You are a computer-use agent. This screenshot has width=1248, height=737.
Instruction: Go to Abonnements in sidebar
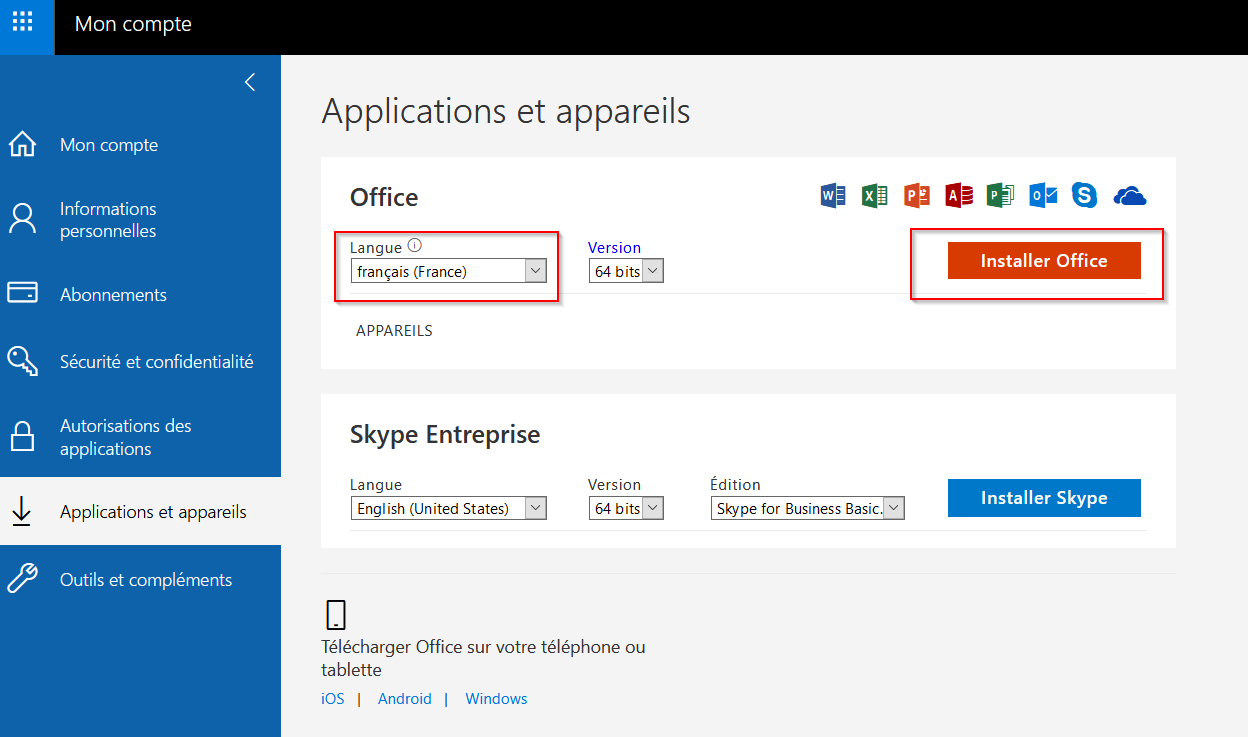pyautogui.click(x=113, y=295)
